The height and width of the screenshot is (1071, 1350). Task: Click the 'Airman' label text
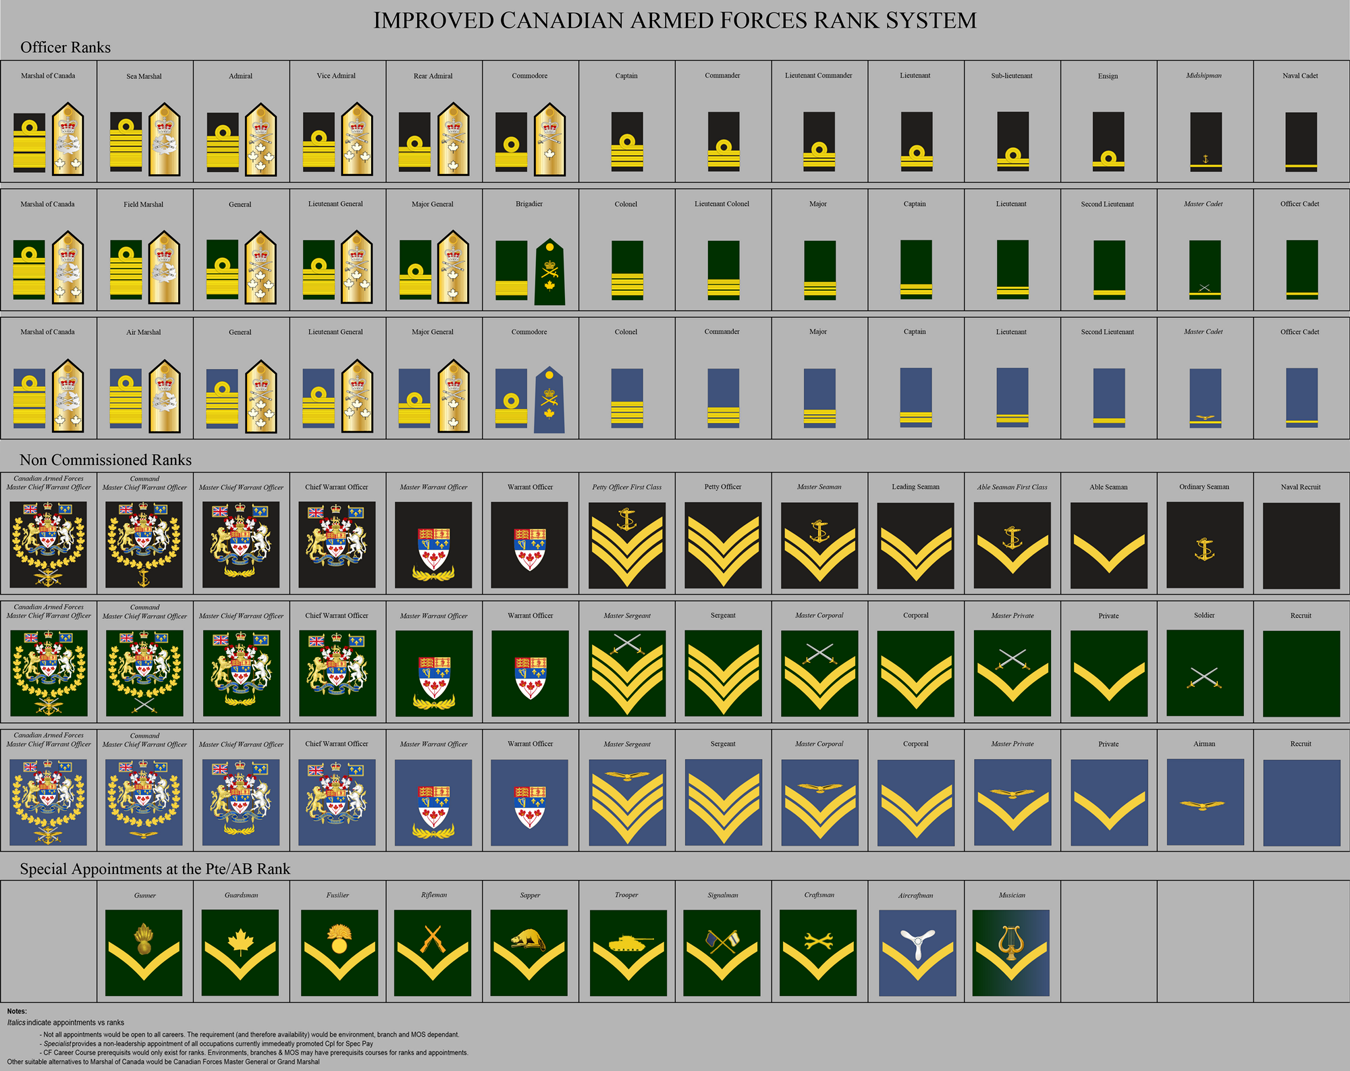click(x=1204, y=744)
